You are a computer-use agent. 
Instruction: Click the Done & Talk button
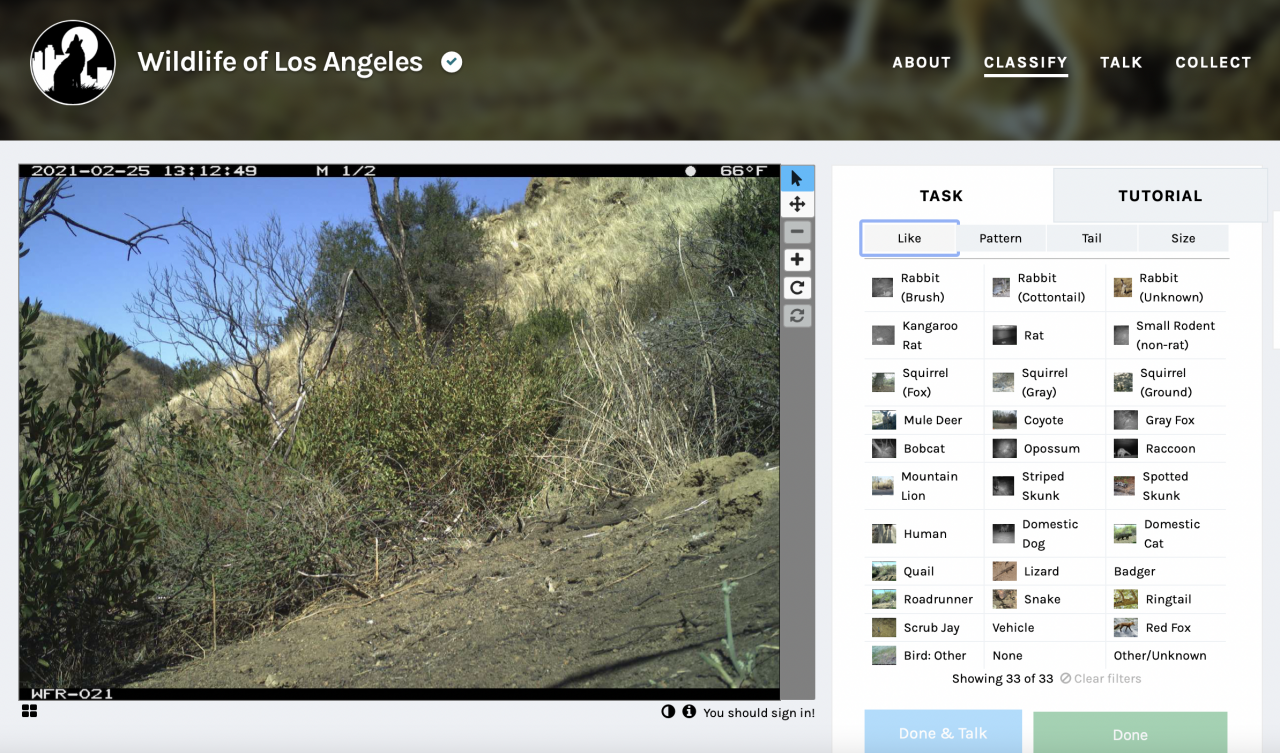[x=943, y=732]
